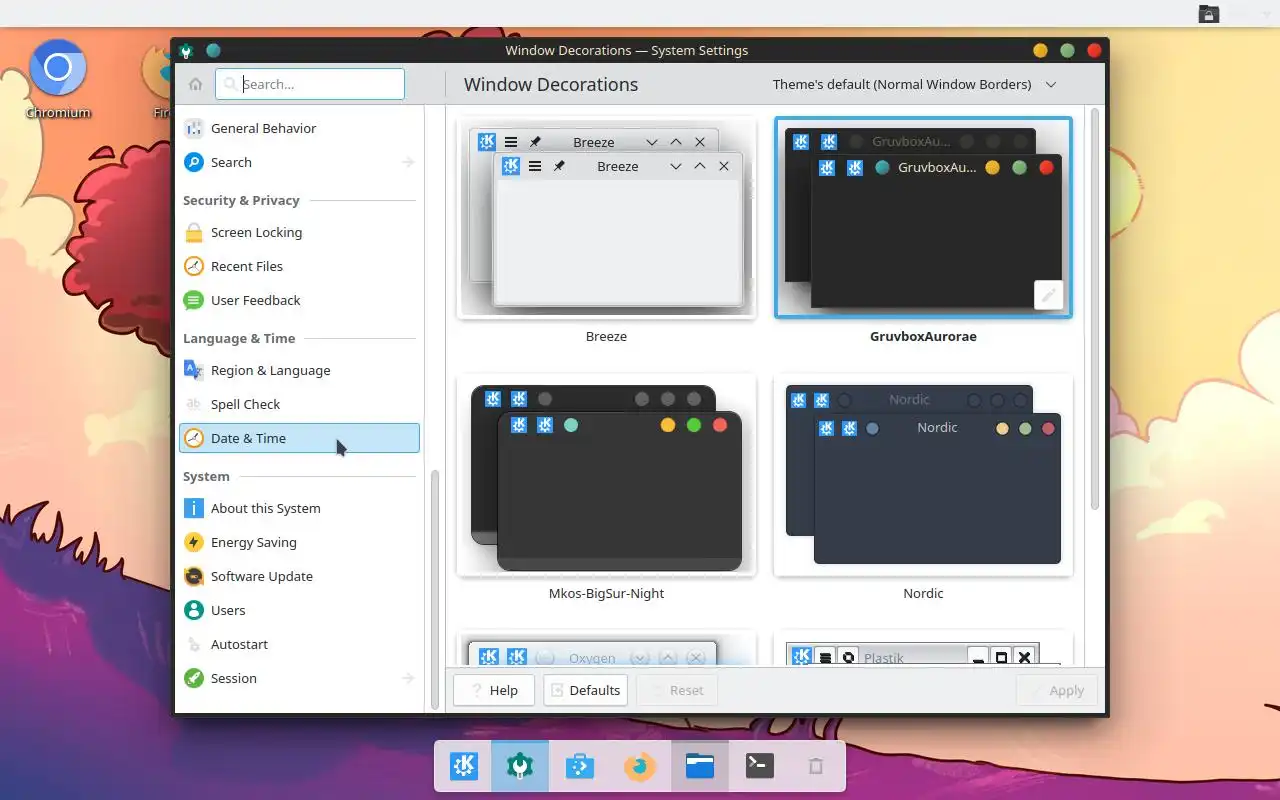Click the Search sidebar item icon
Viewport: 1280px width, 800px height.
point(194,162)
